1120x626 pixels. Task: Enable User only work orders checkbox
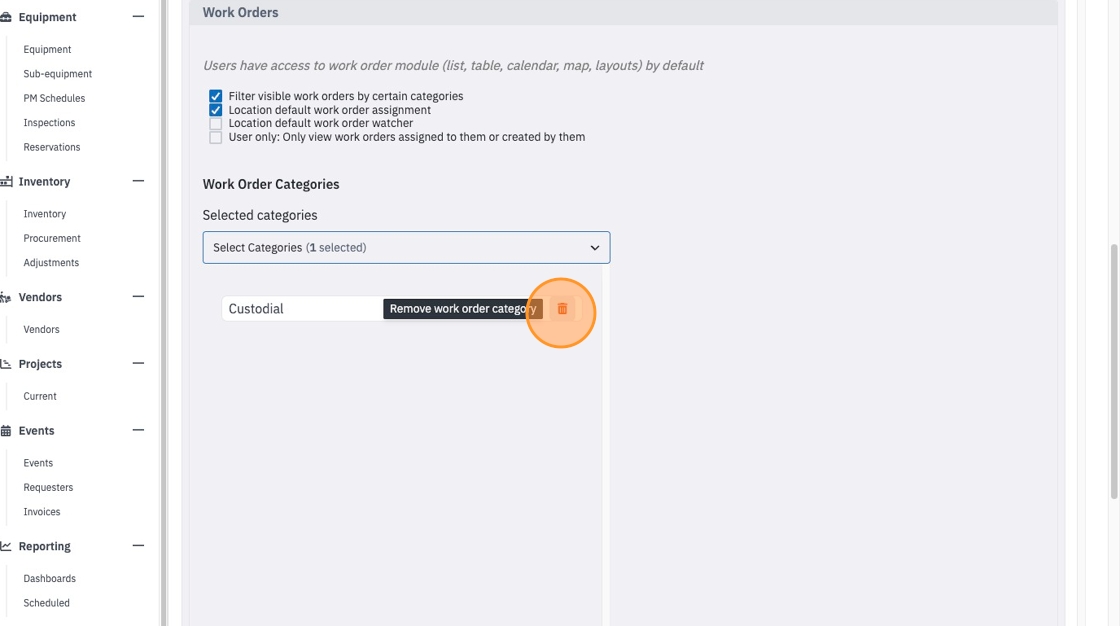(x=215, y=137)
